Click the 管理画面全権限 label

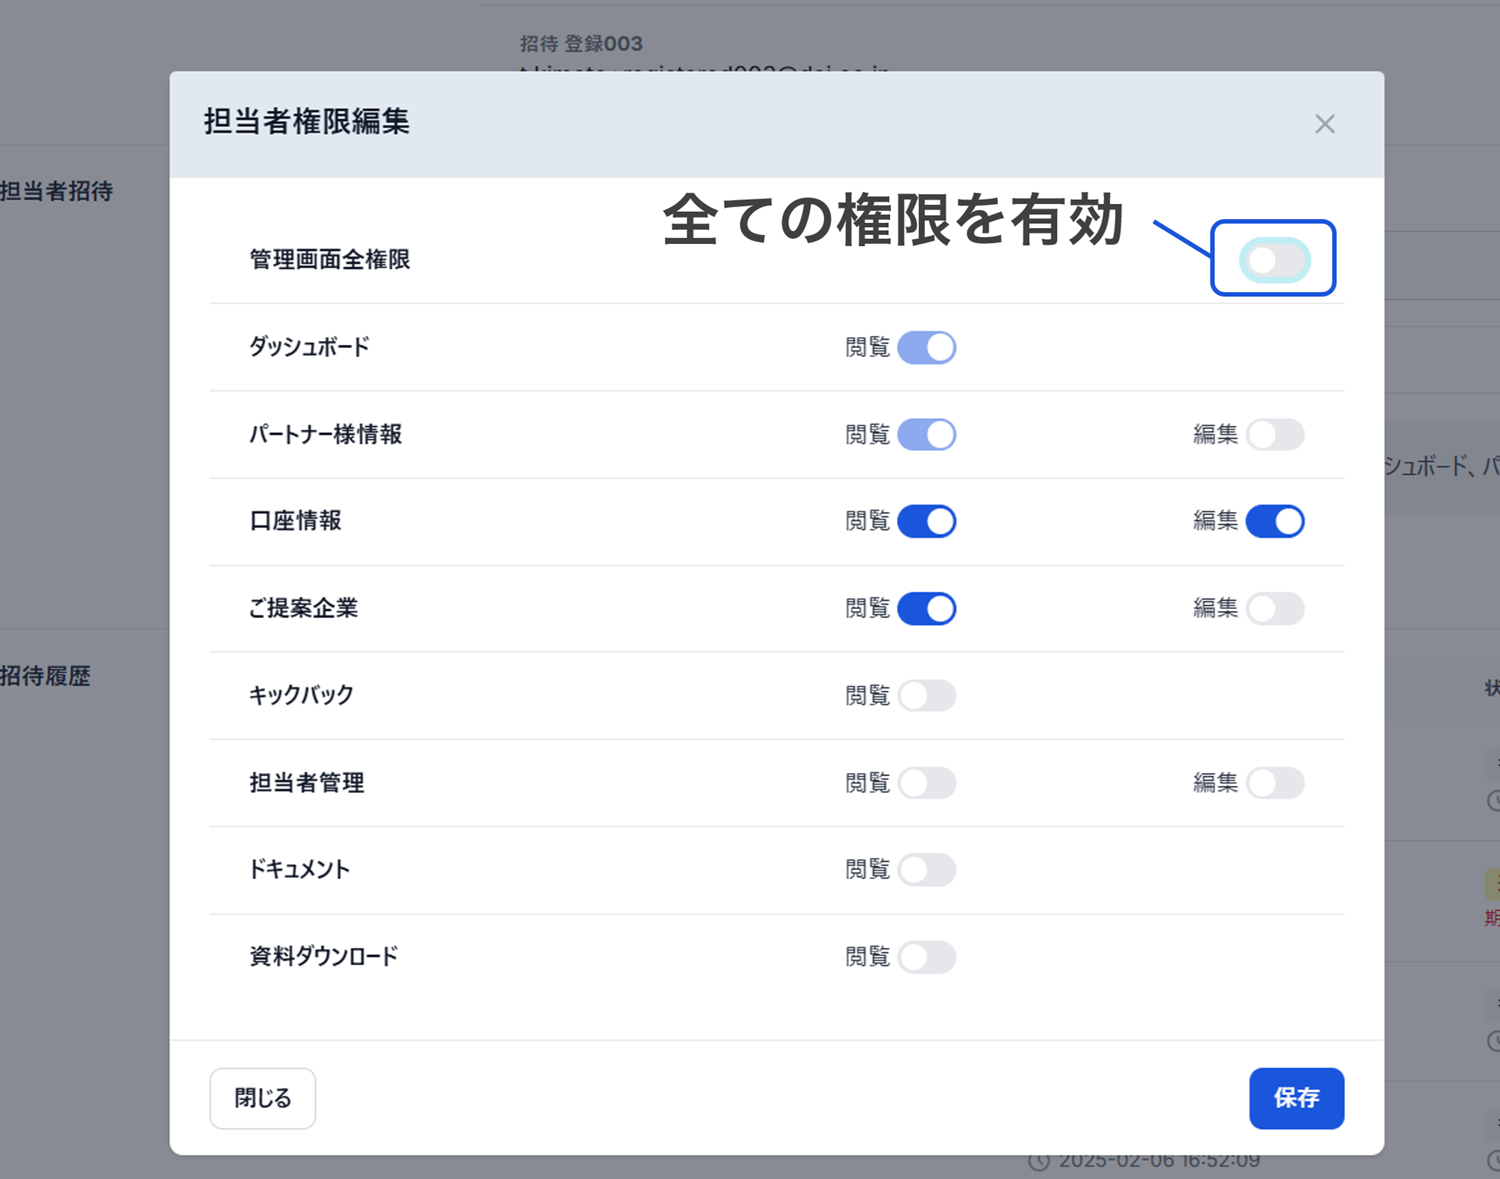330,260
